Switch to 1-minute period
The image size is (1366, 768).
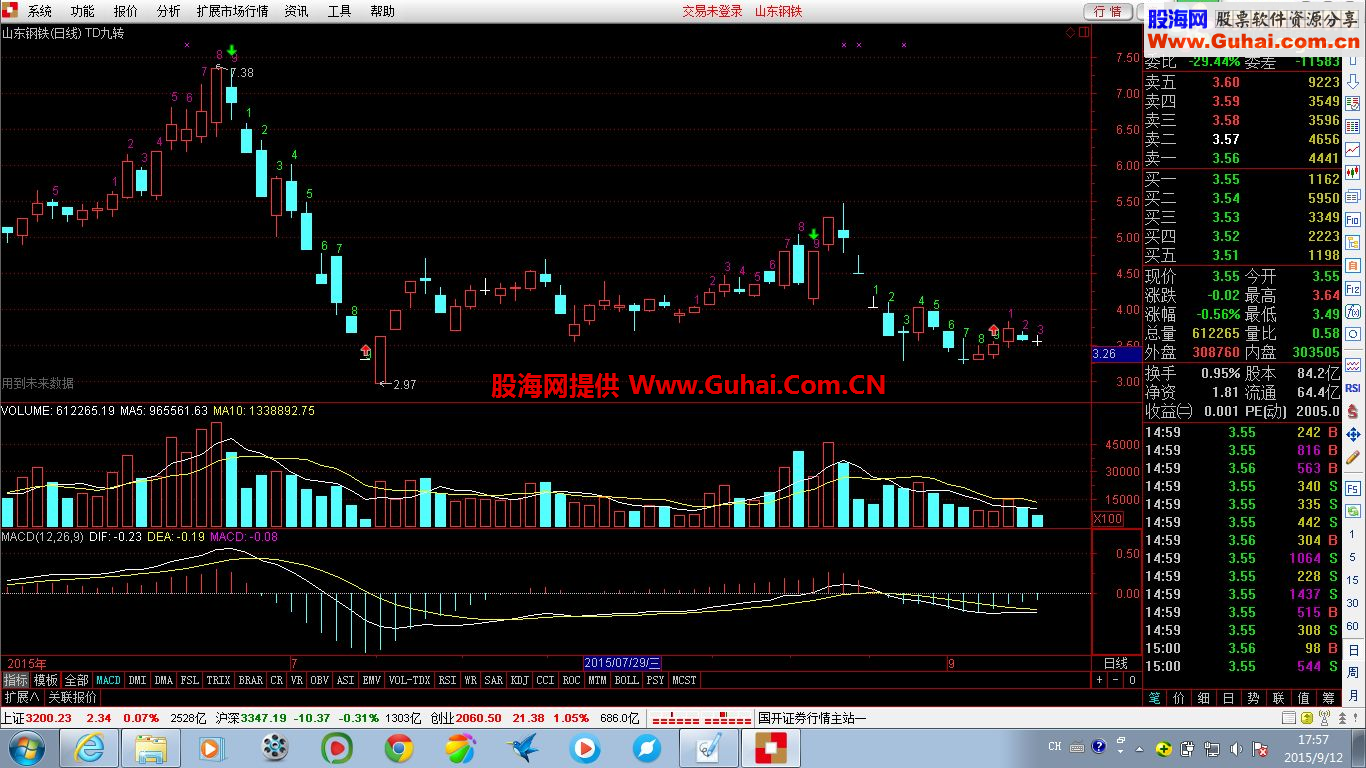tap(1352, 533)
